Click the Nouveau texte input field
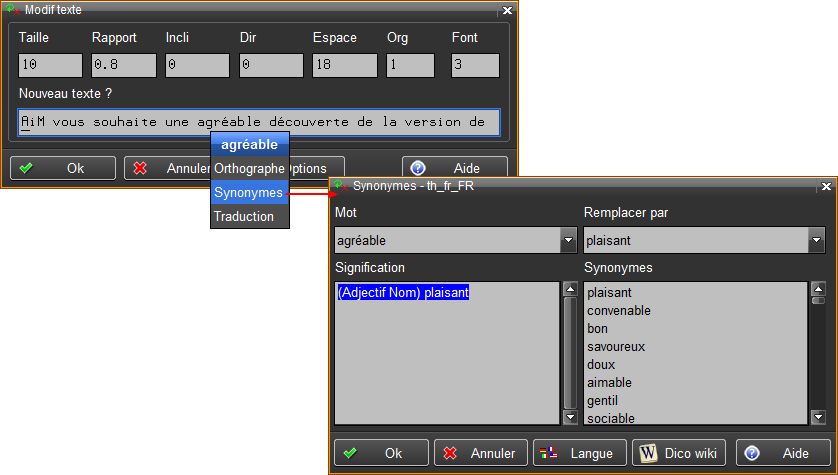Viewport: 838px width, 475px height. (258, 123)
